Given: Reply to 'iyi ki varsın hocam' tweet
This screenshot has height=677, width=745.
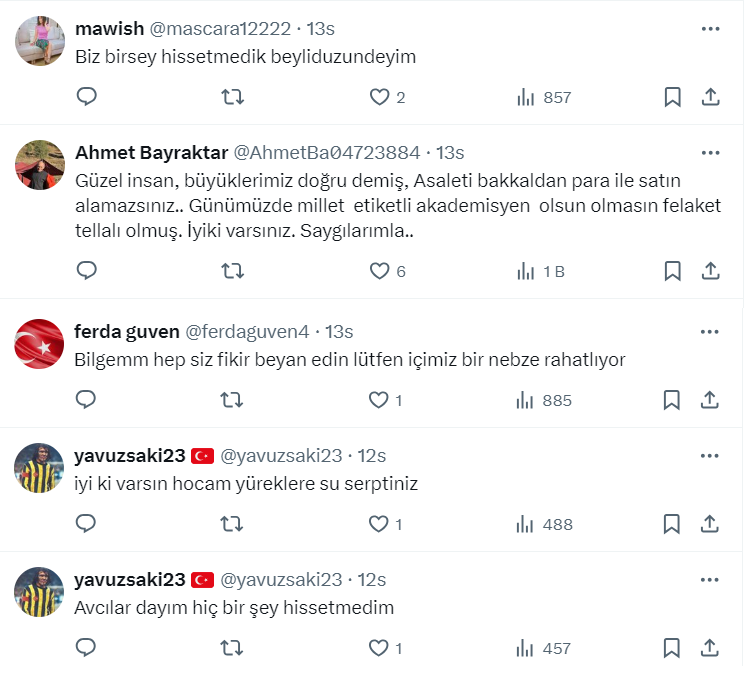Looking at the screenshot, I should pos(87,524).
